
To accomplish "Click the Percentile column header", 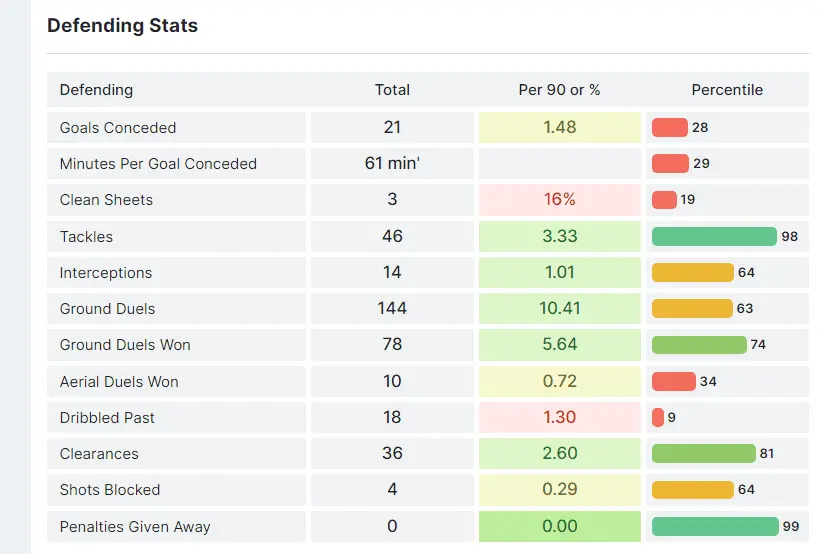I will point(727,90).
